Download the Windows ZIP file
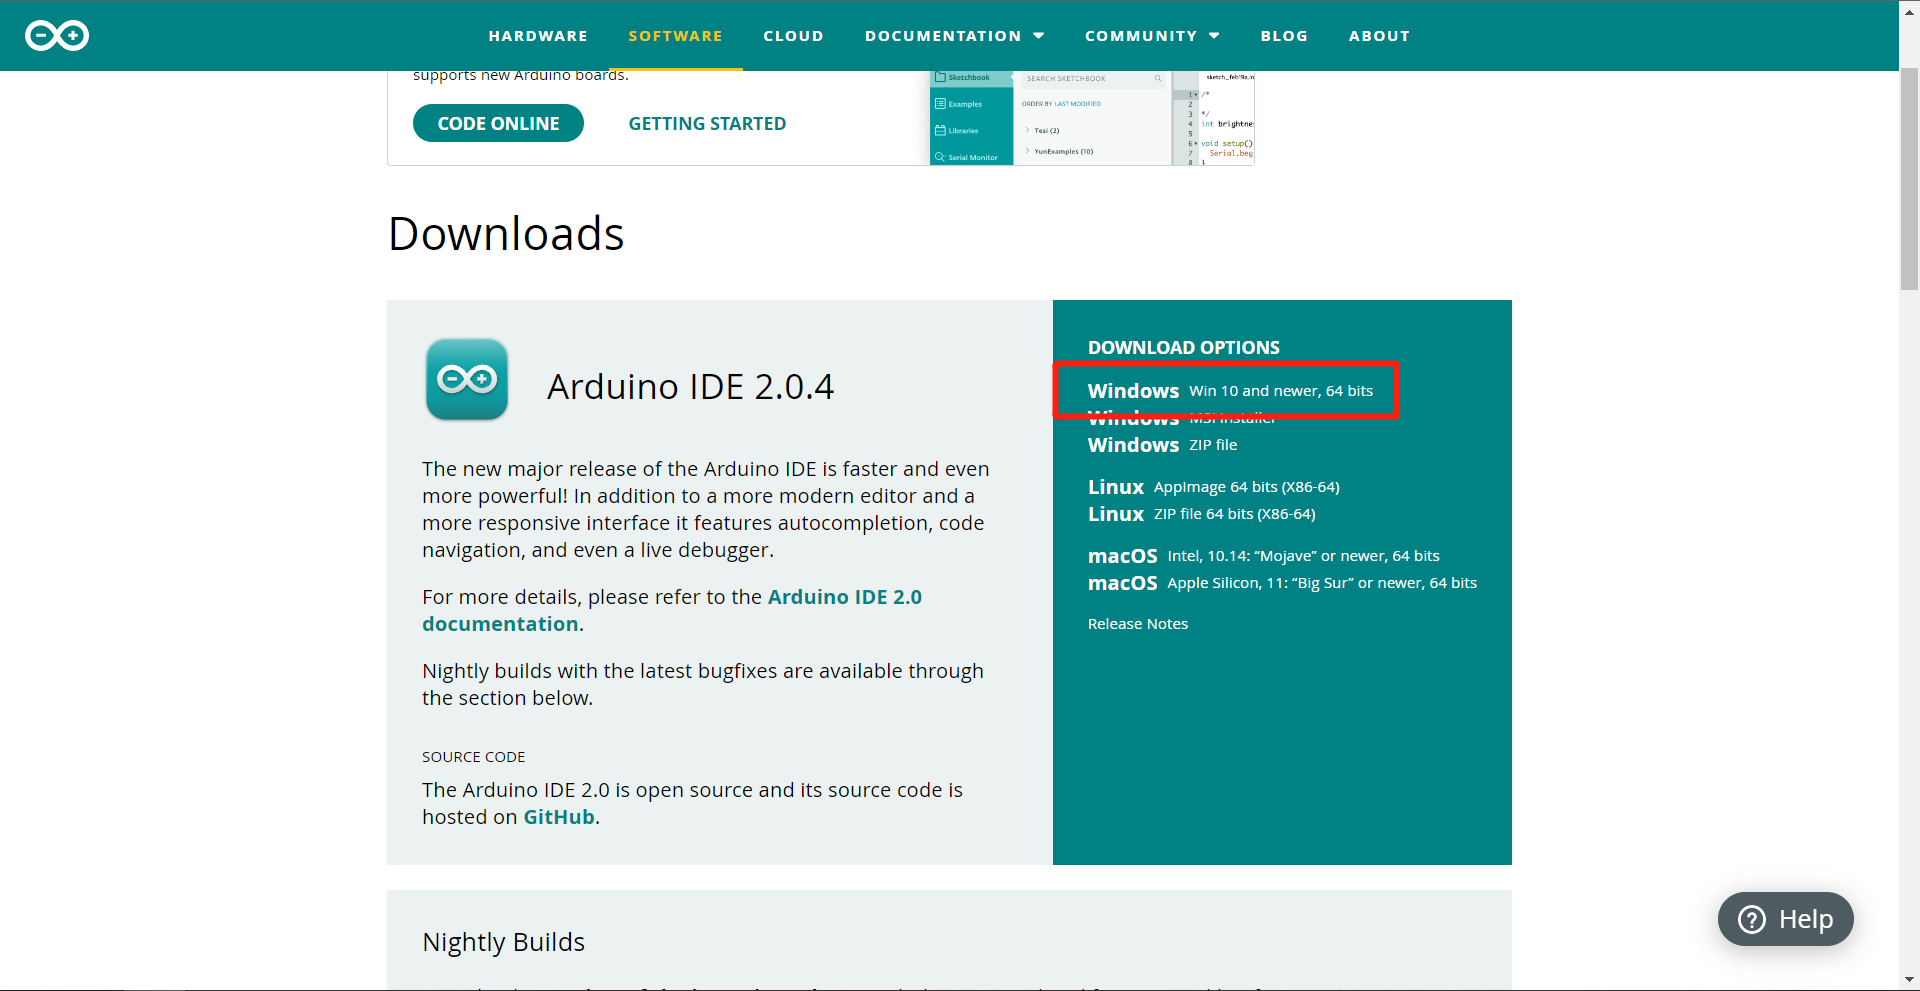The width and height of the screenshot is (1920, 991). point(1161,445)
